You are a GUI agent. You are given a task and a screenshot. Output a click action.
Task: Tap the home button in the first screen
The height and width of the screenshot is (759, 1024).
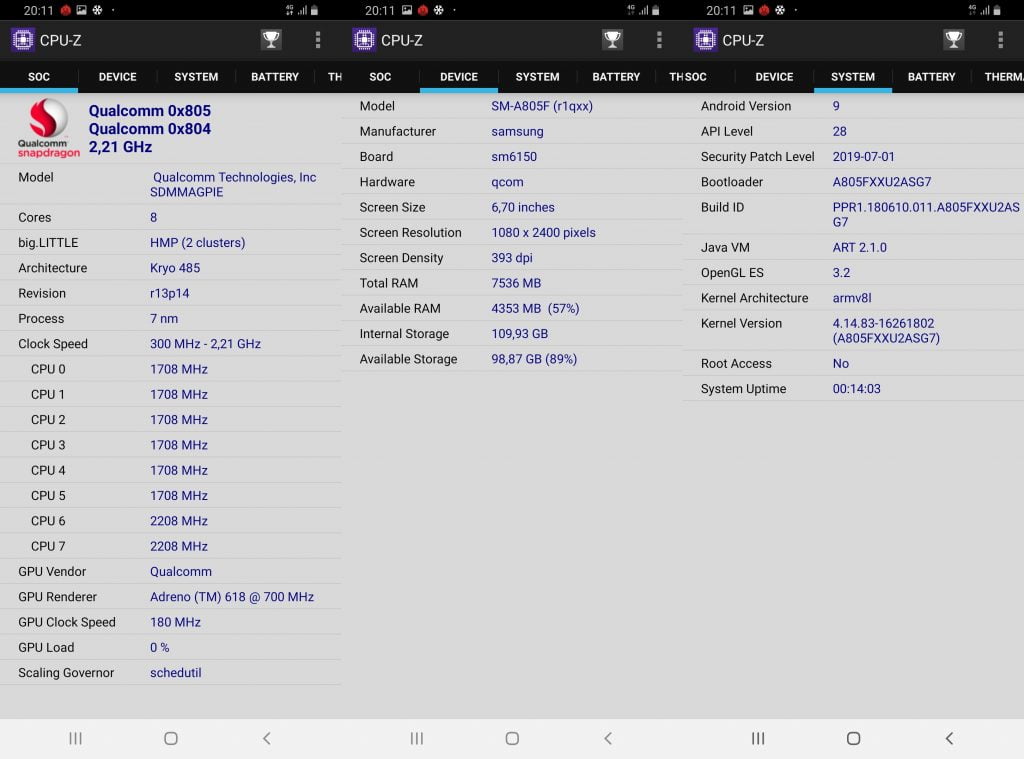click(x=171, y=738)
